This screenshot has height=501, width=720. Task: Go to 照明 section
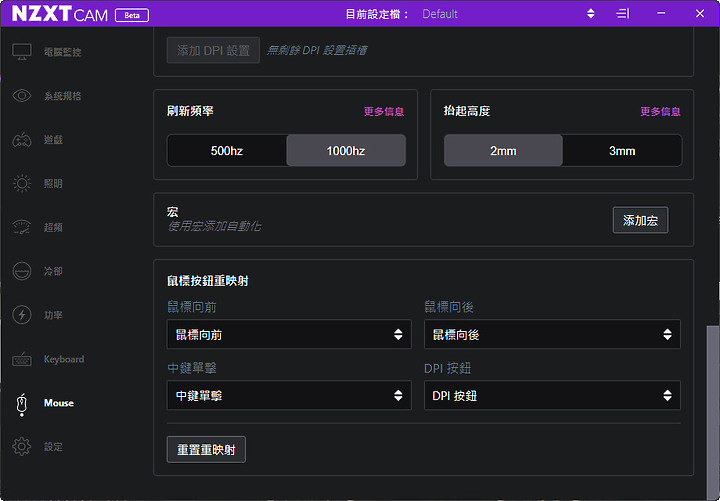point(53,184)
